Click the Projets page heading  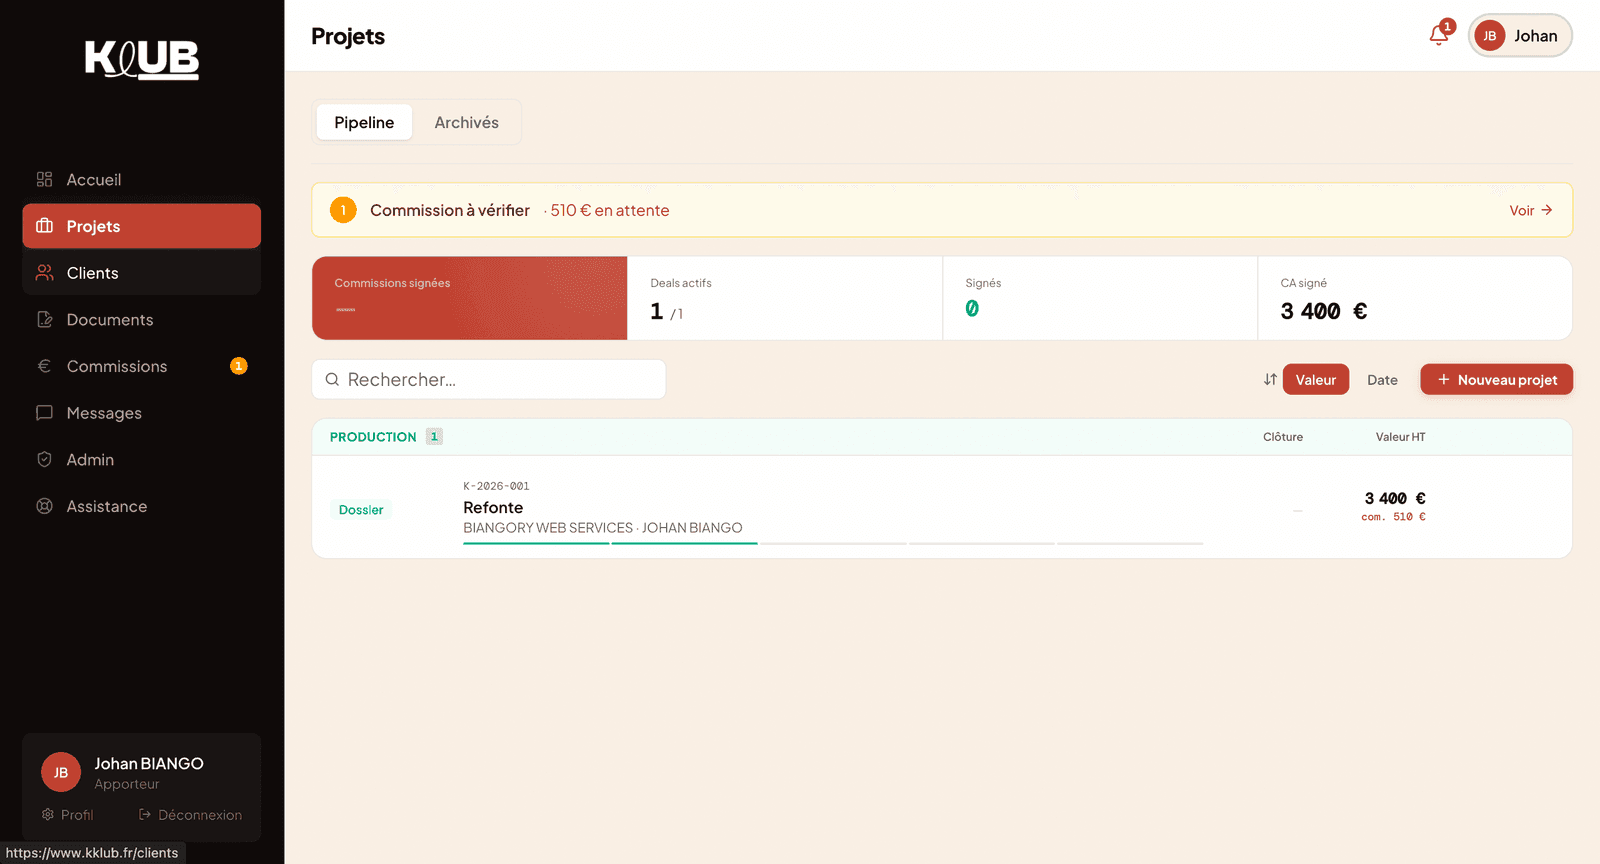click(x=348, y=36)
